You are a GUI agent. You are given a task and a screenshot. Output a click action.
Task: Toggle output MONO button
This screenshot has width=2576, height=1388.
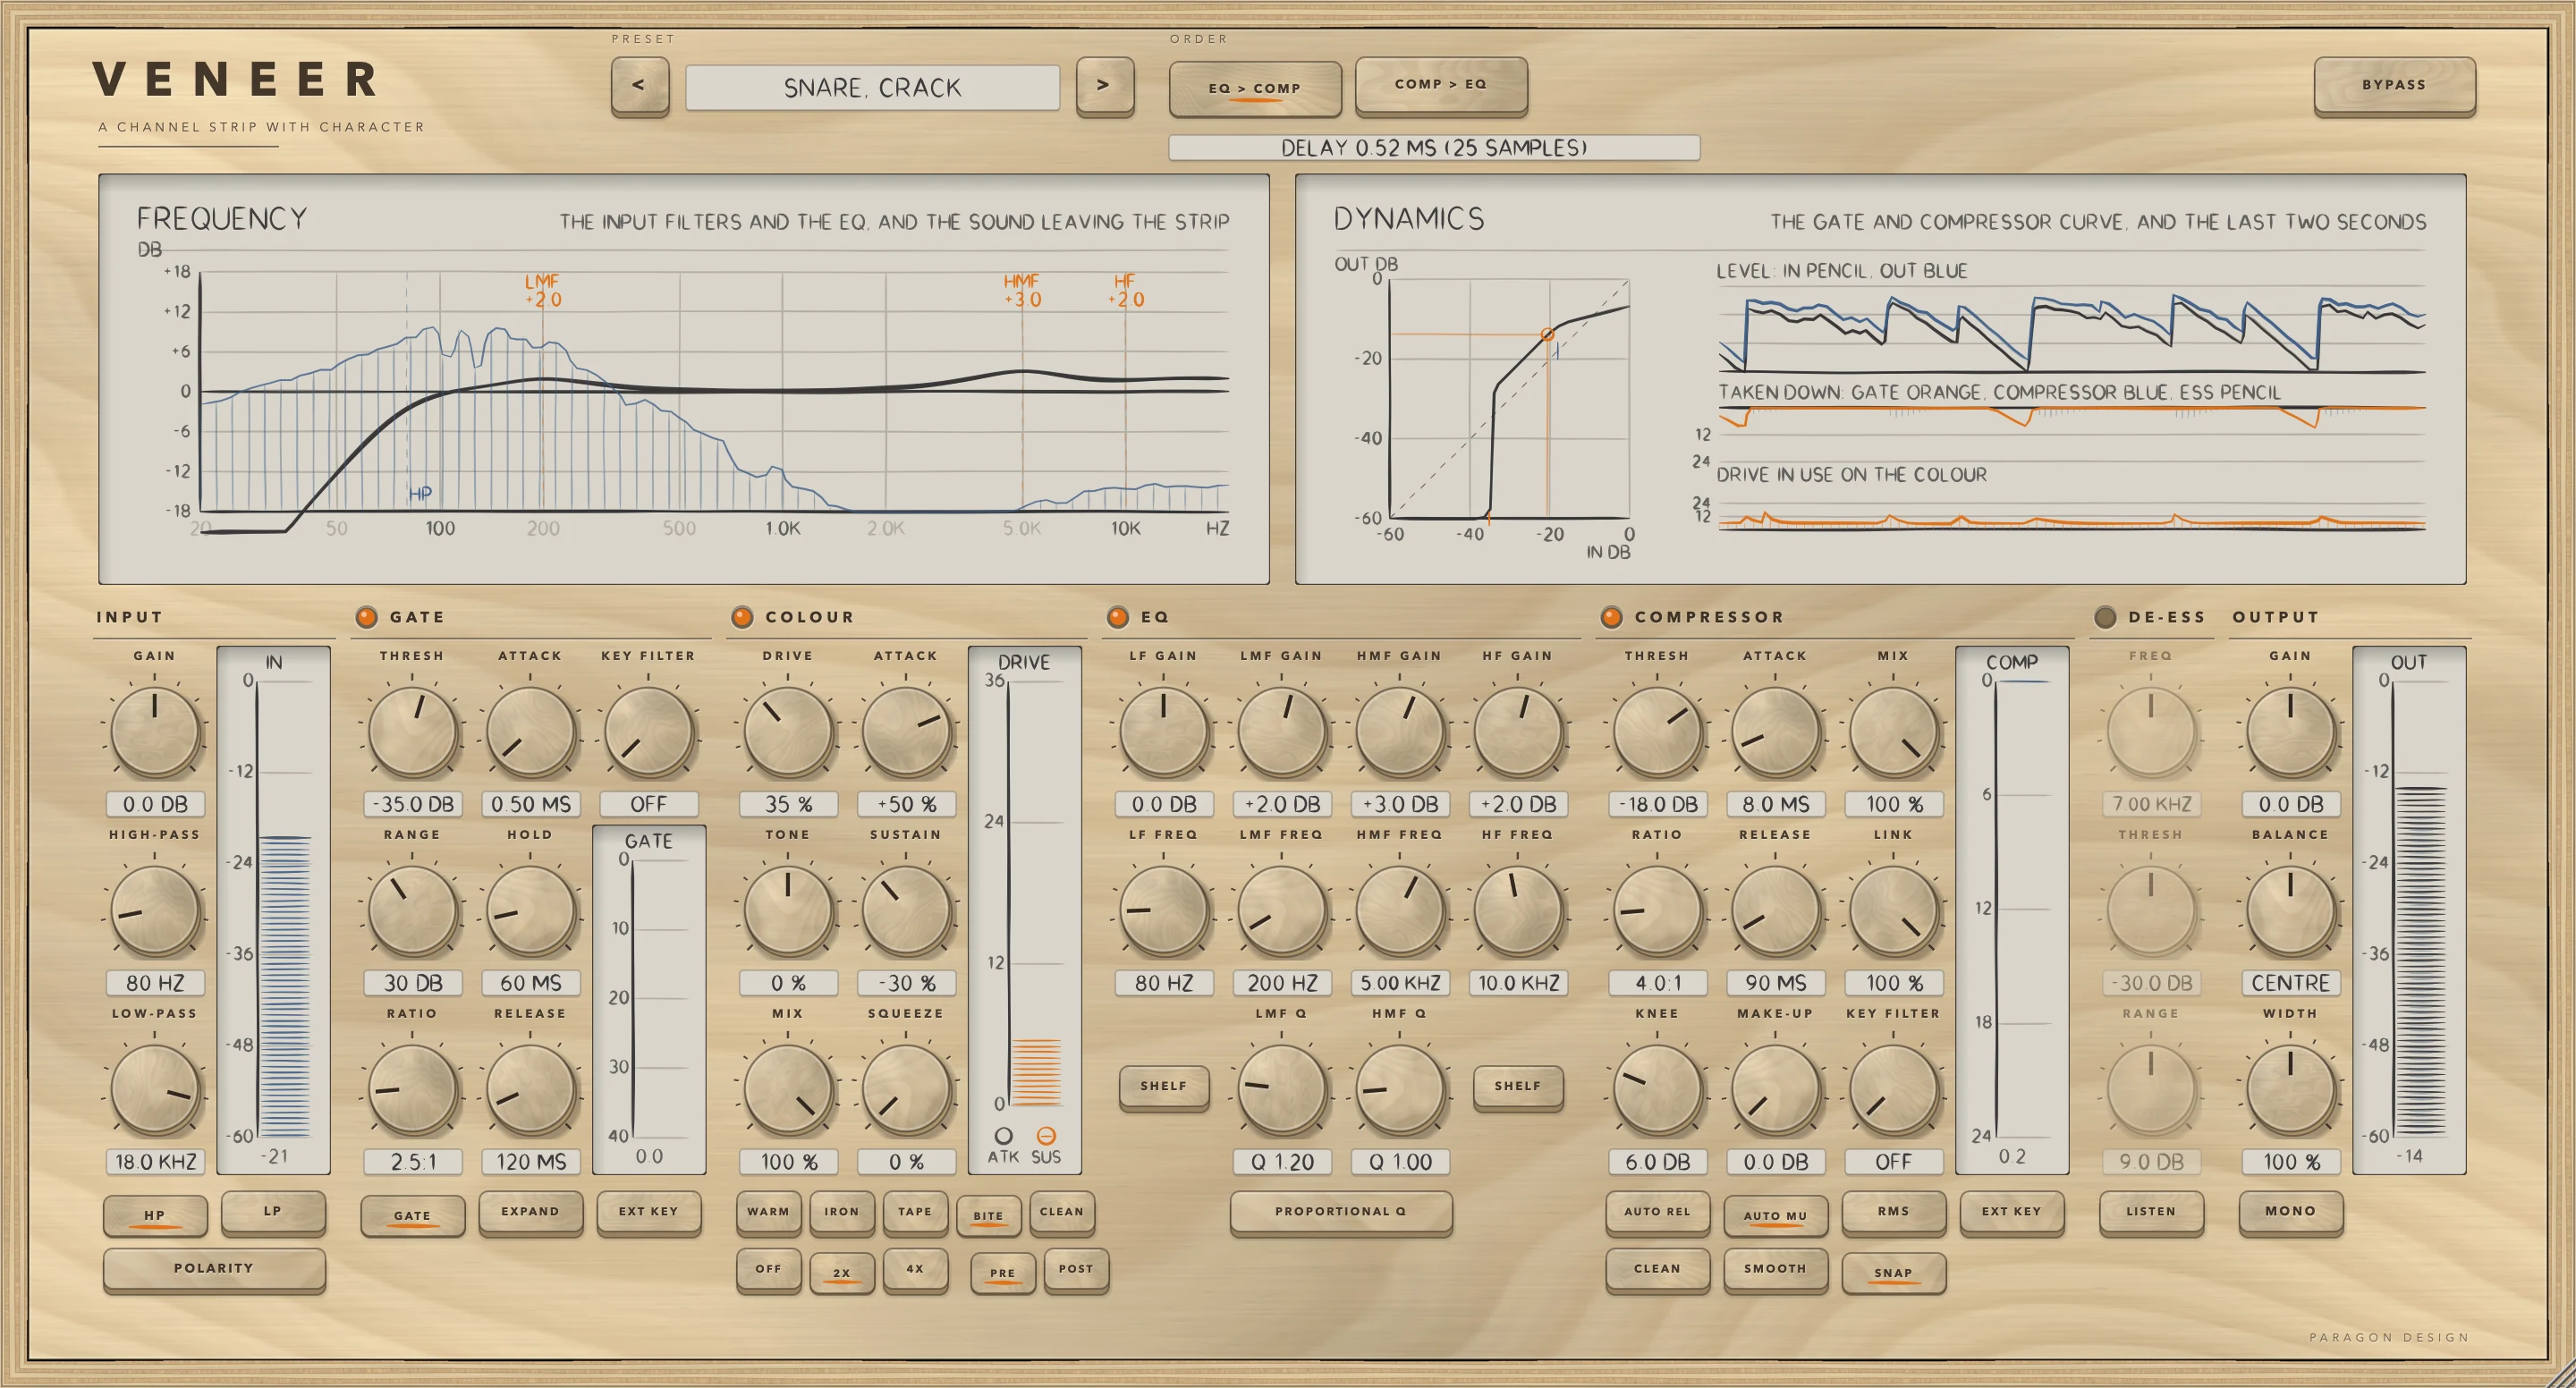2290,1212
